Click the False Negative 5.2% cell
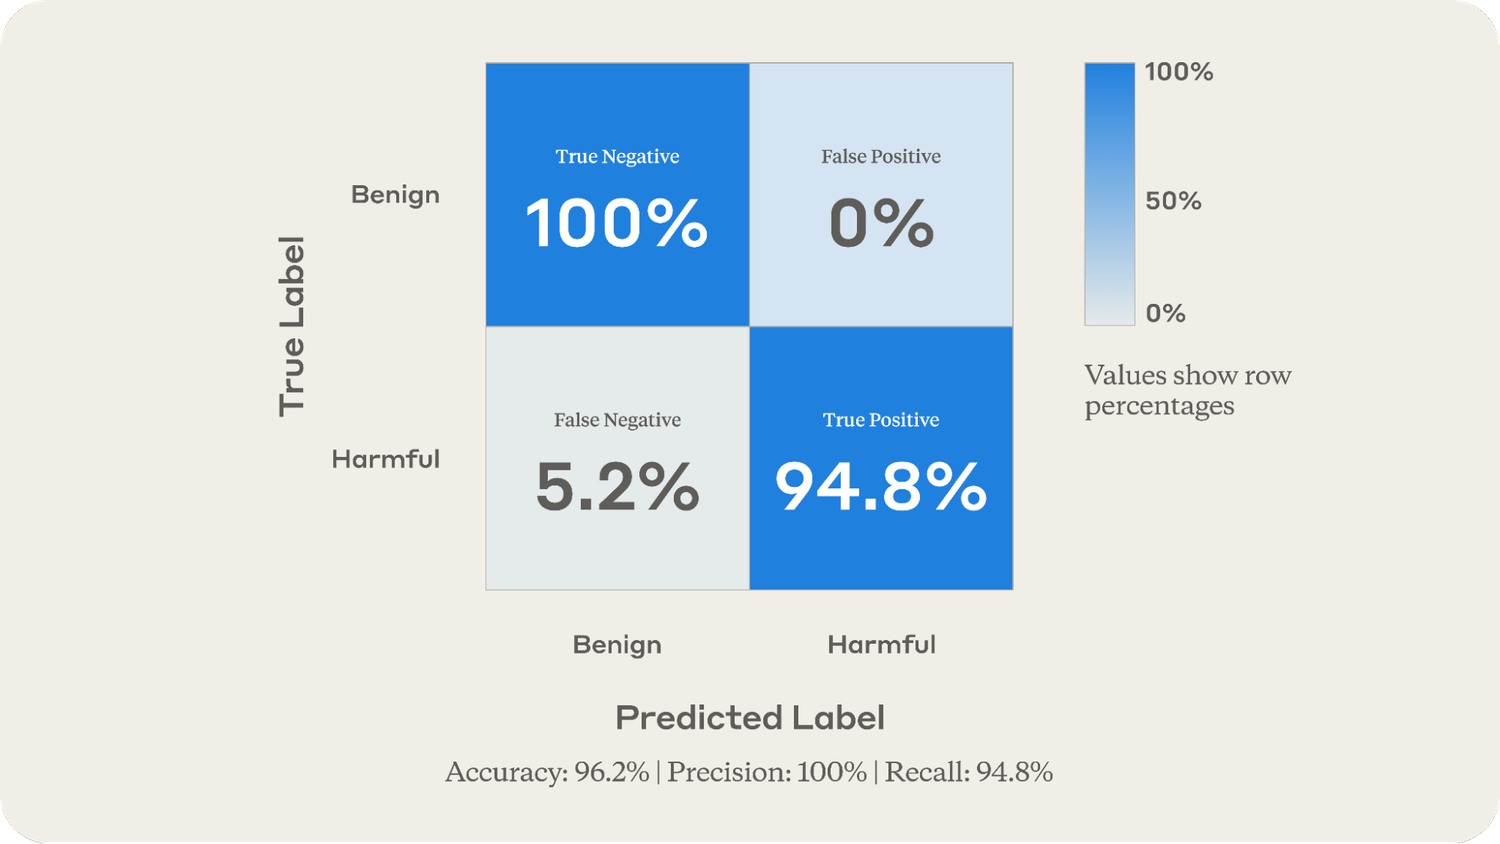Screen dimensions: 1500x844 [617, 487]
